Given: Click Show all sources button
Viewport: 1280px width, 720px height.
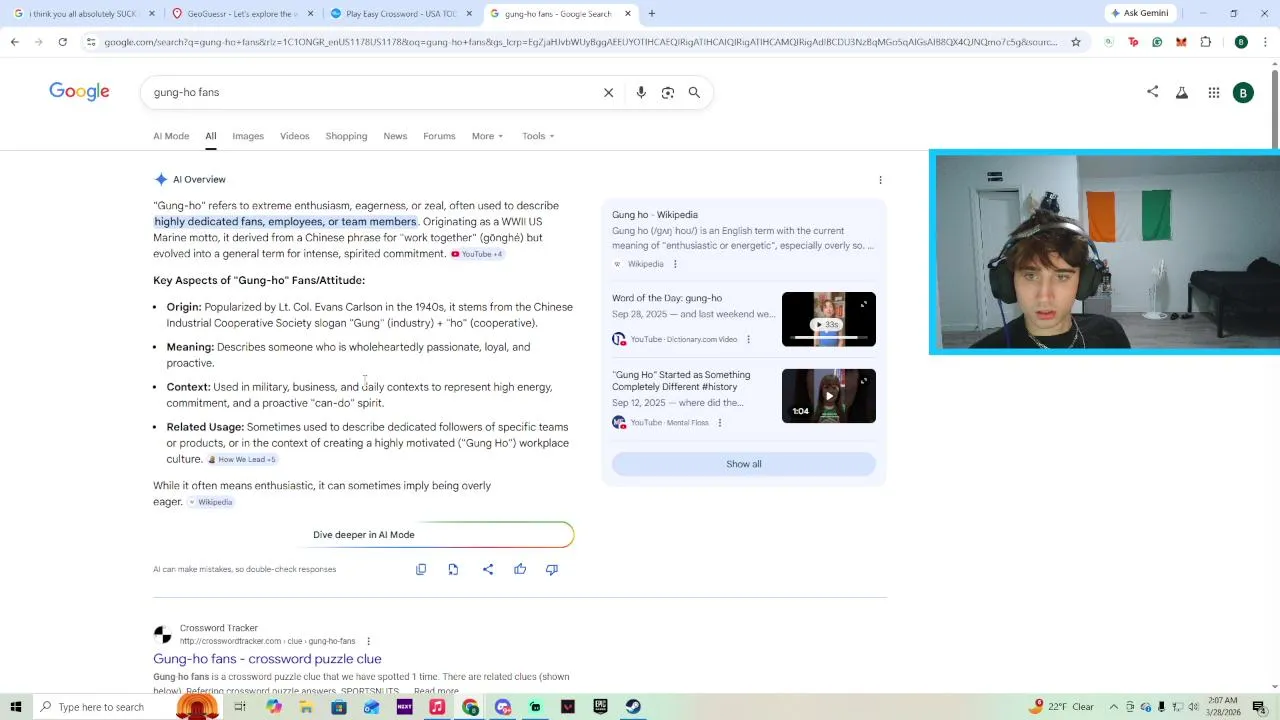Looking at the screenshot, I should pos(743,464).
